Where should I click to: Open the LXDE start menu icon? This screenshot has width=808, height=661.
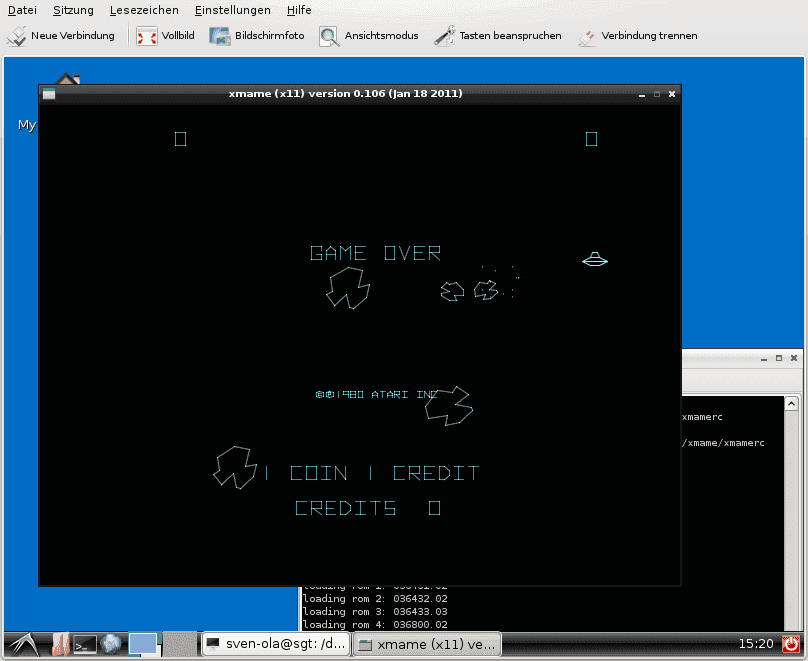[24, 645]
